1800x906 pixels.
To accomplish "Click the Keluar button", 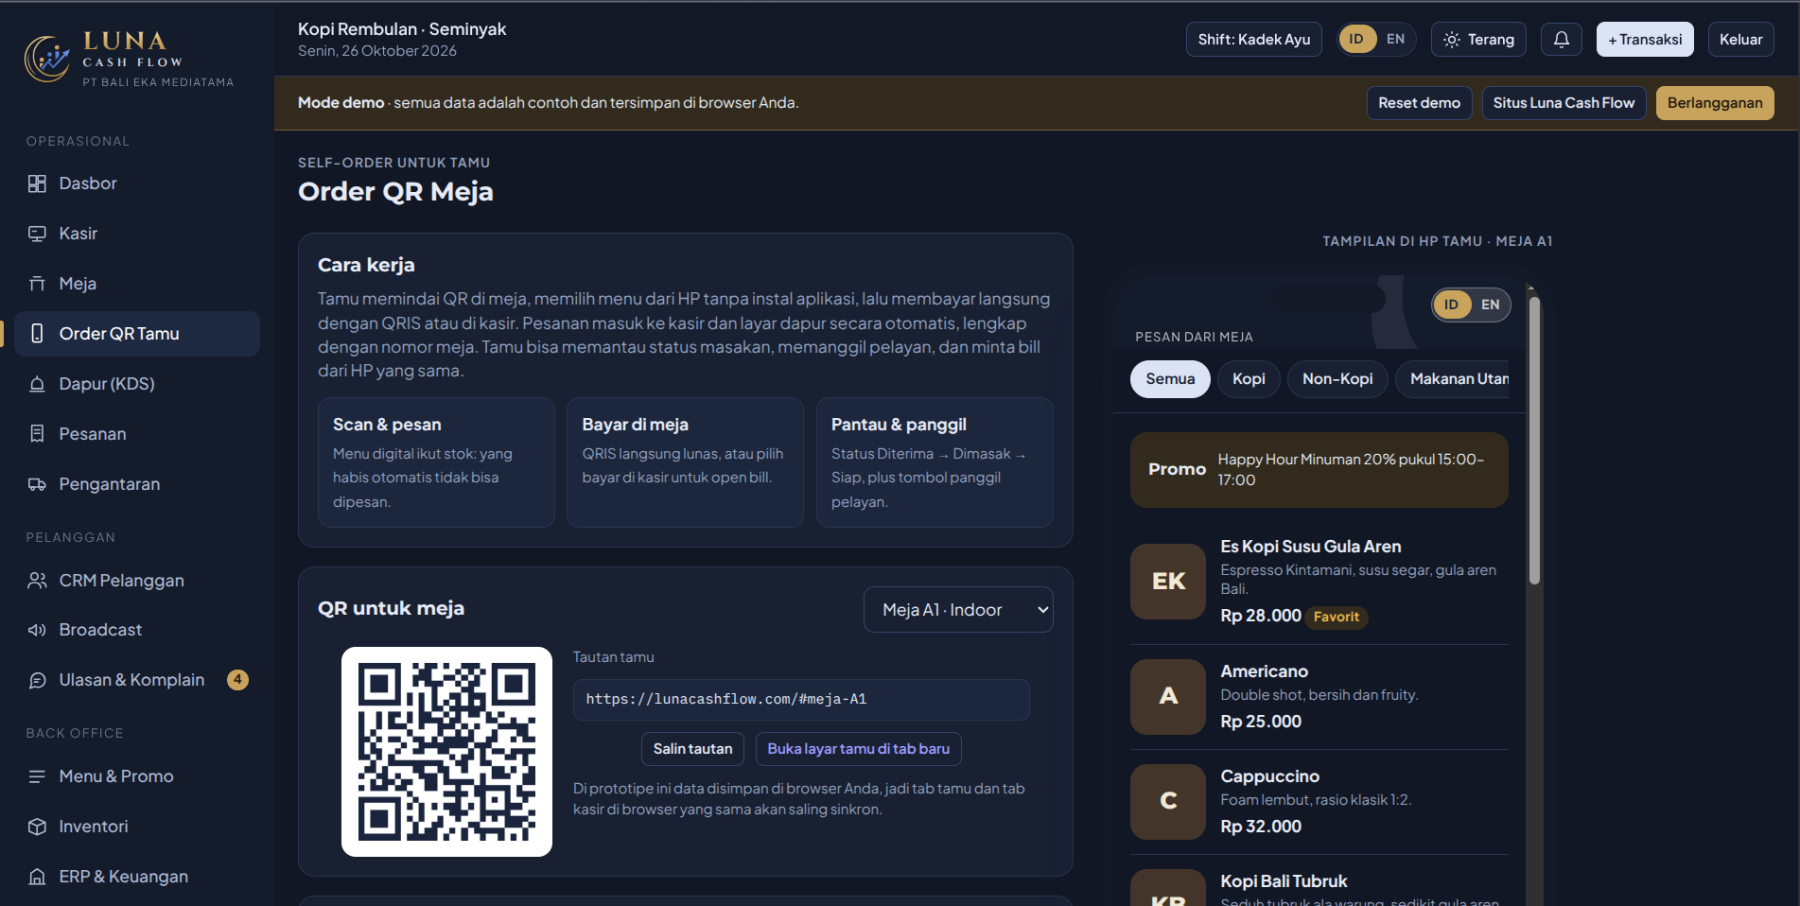I will 1741,39.
